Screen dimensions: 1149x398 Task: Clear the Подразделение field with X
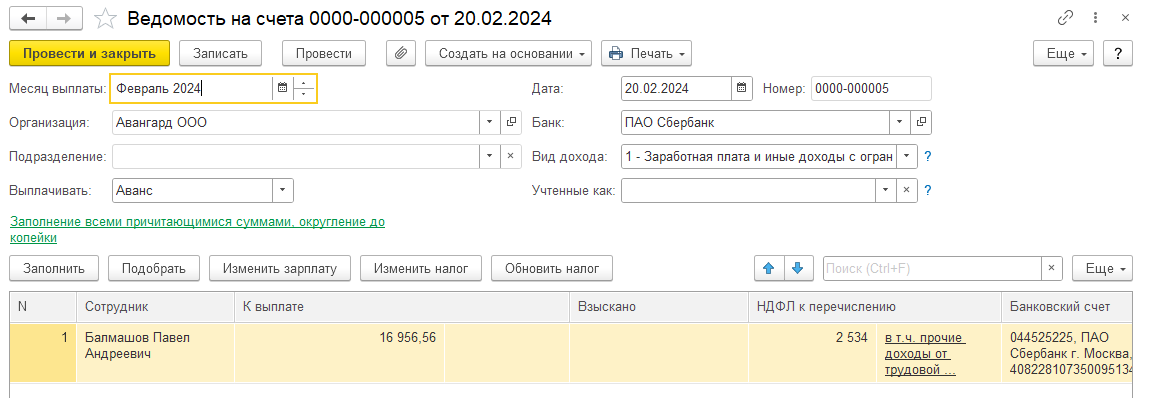coord(511,156)
